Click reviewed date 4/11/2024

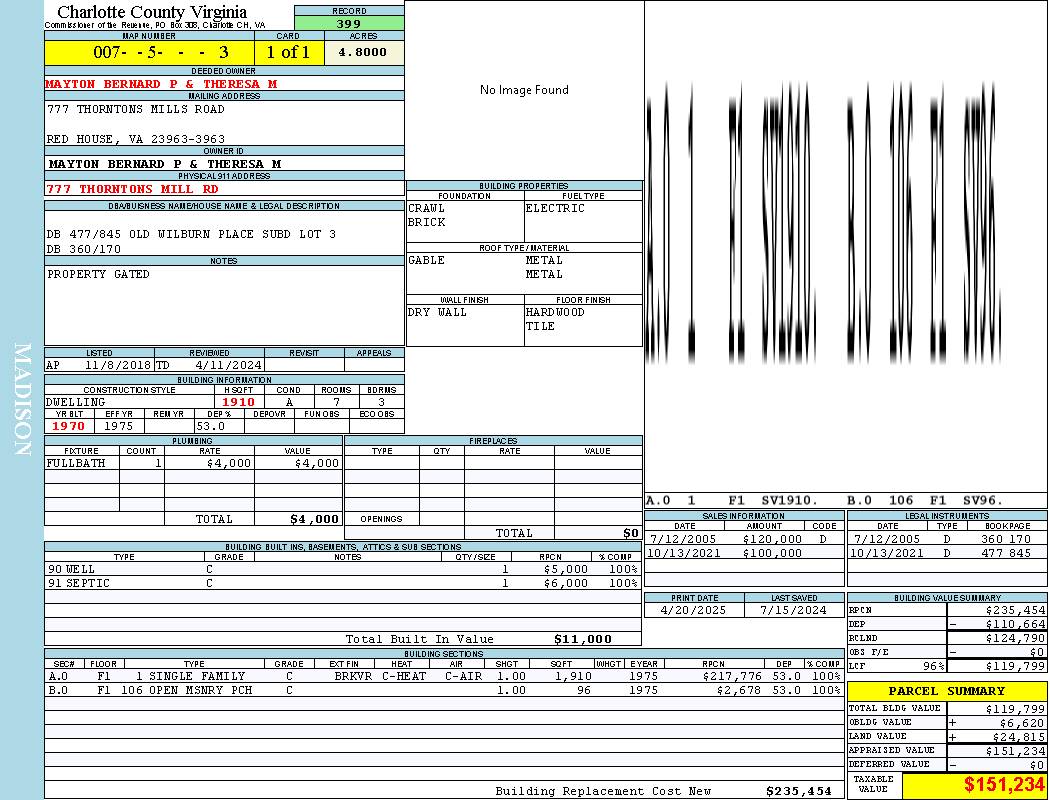[x=228, y=366]
